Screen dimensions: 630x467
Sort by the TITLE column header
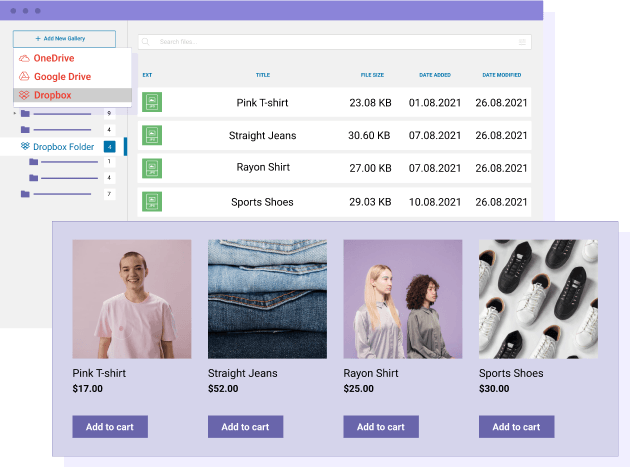click(x=263, y=75)
